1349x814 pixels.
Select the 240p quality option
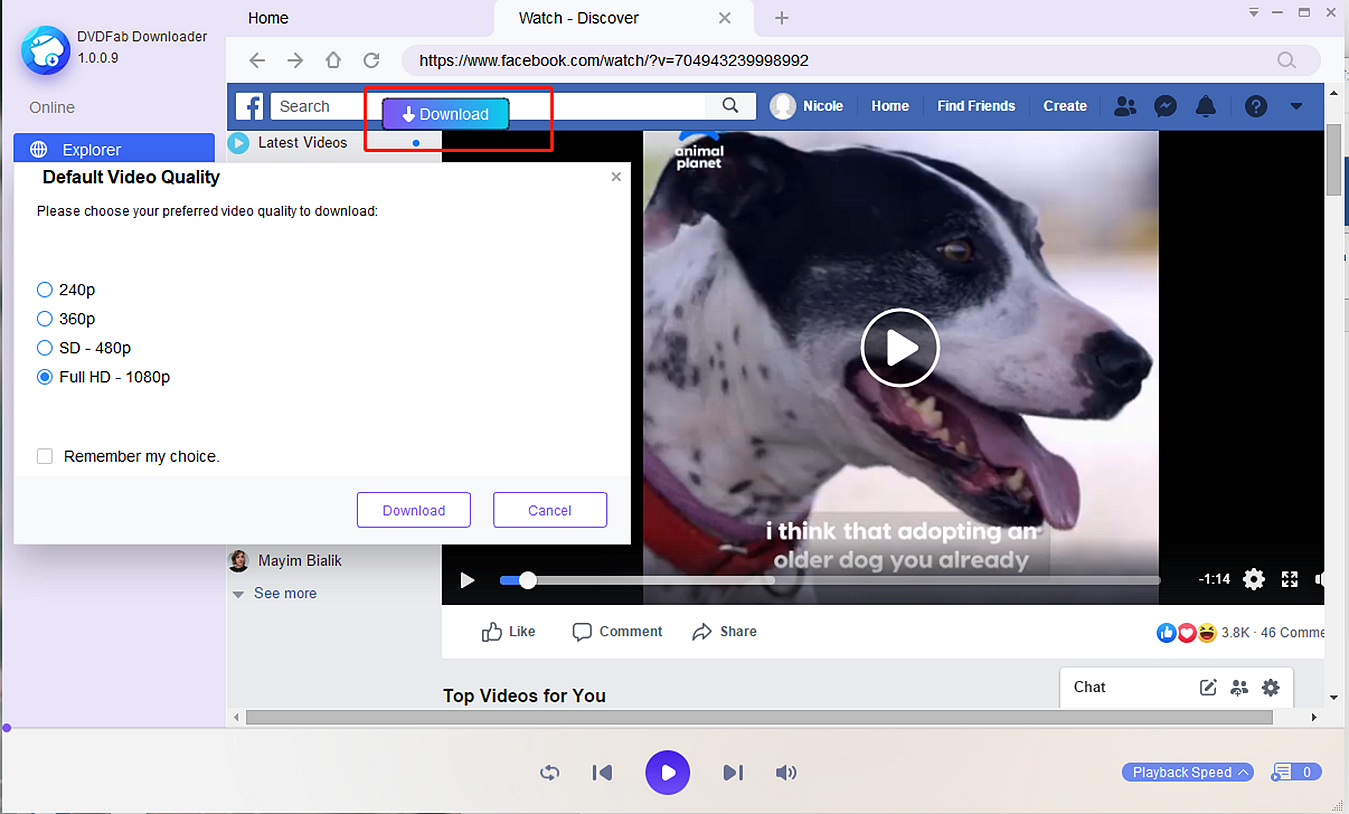click(x=44, y=290)
